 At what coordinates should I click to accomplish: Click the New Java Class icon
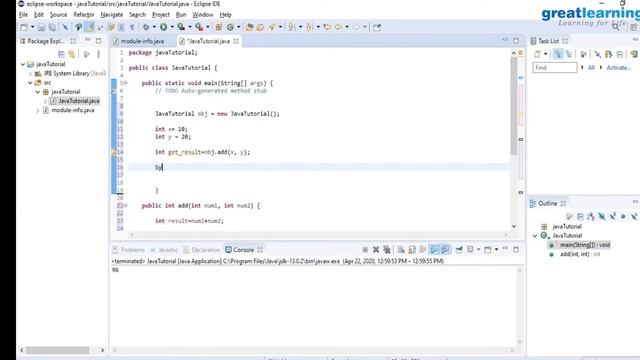pos(230,27)
